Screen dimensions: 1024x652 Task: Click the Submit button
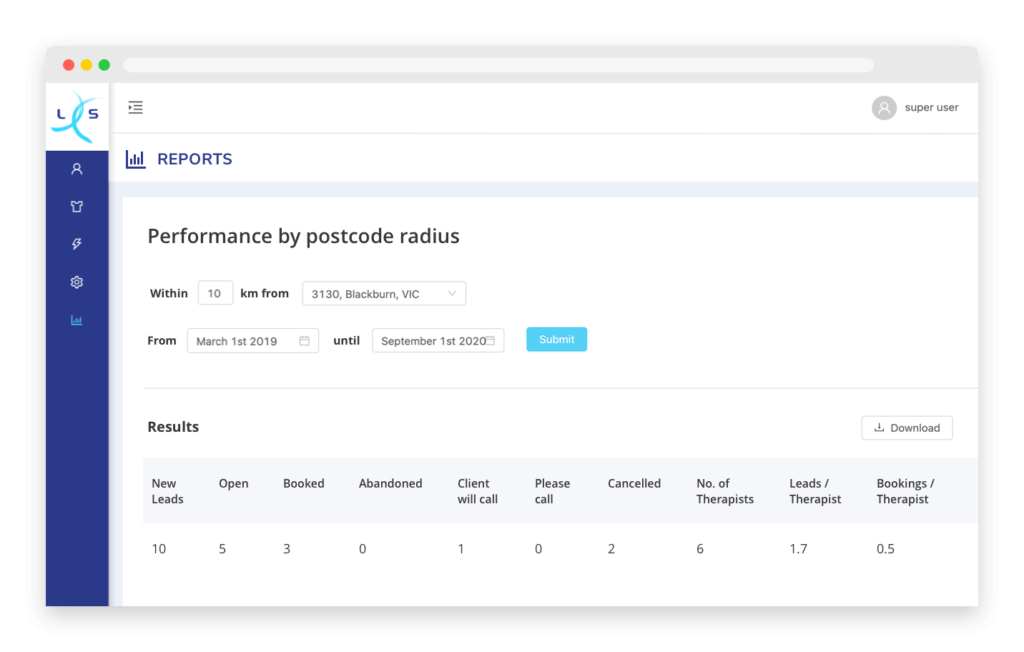click(x=556, y=339)
